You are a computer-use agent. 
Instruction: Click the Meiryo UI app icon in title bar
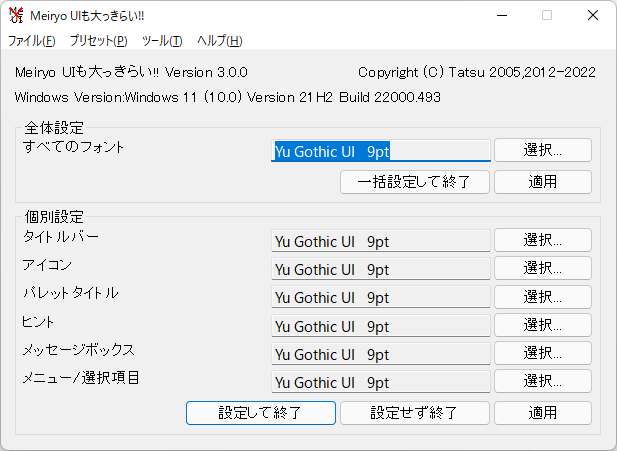pos(16,15)
